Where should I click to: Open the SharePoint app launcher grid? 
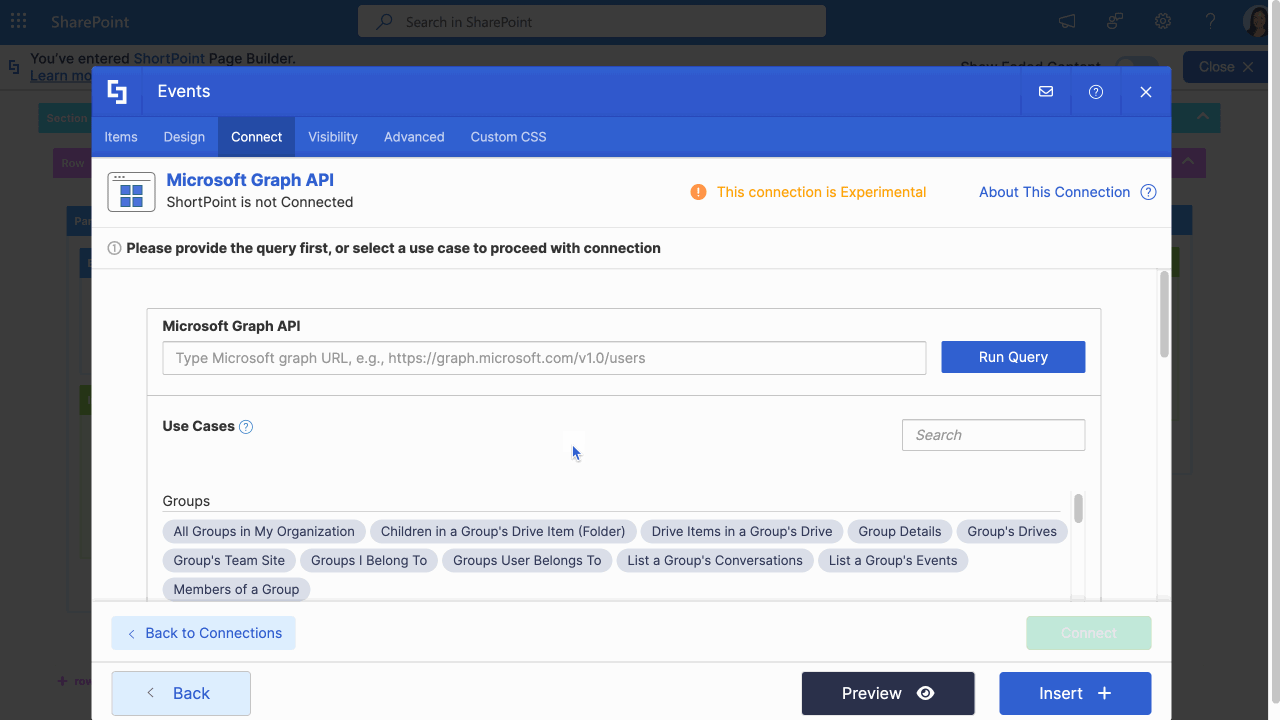[18, 21]
